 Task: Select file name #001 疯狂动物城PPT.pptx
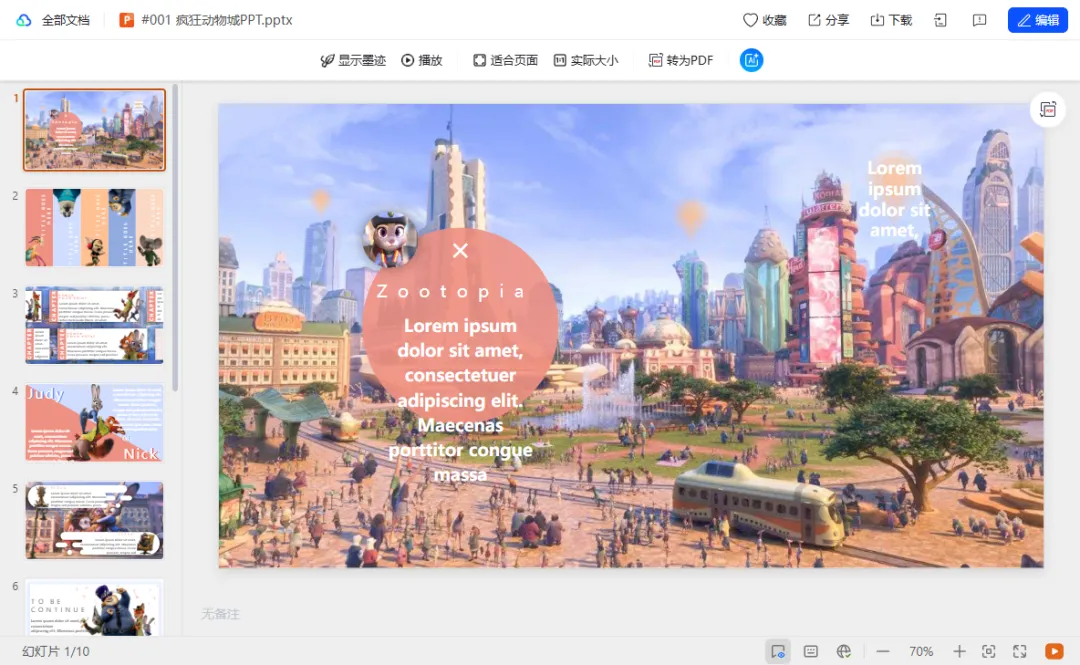(217, 20)
